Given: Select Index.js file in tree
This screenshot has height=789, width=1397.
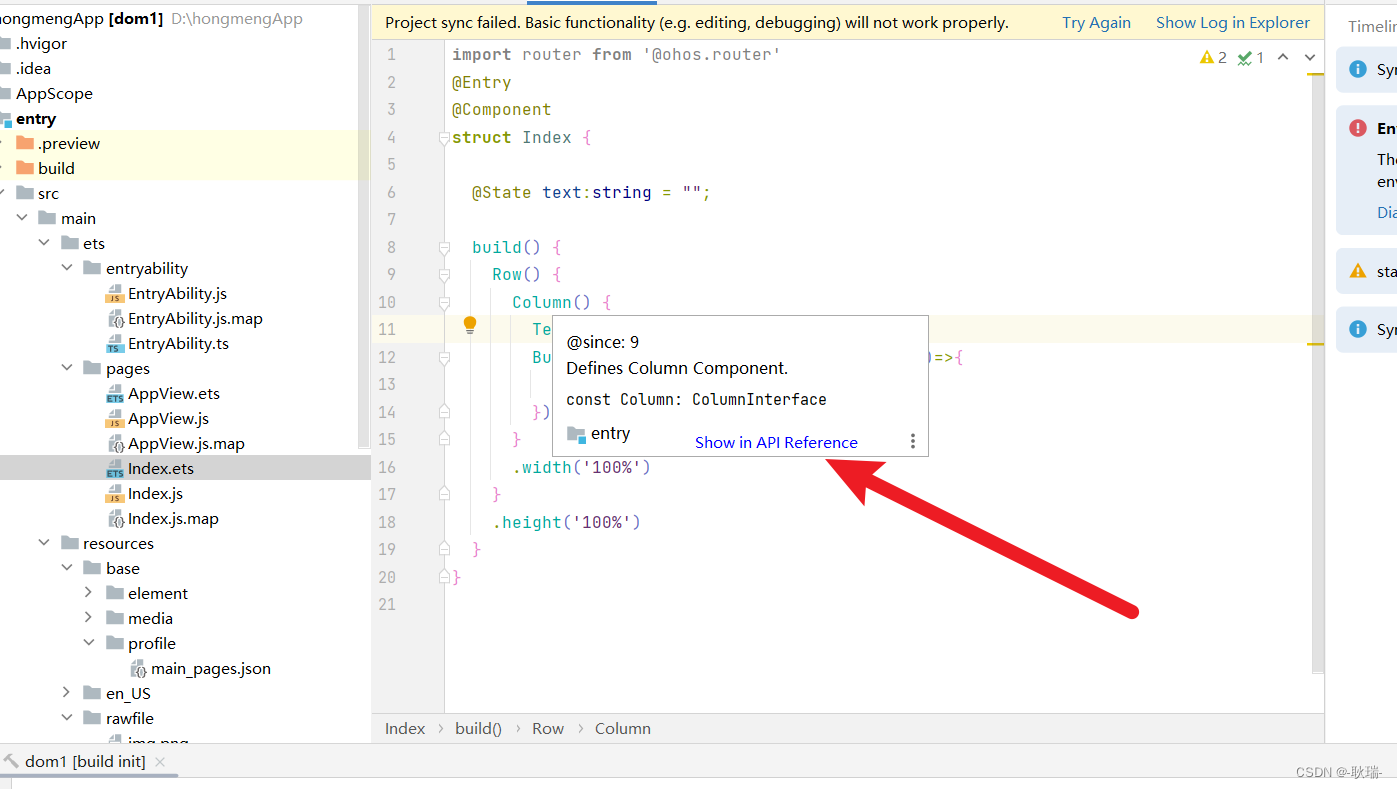Looking at the screenshot, I should click(x=155, y=493).
